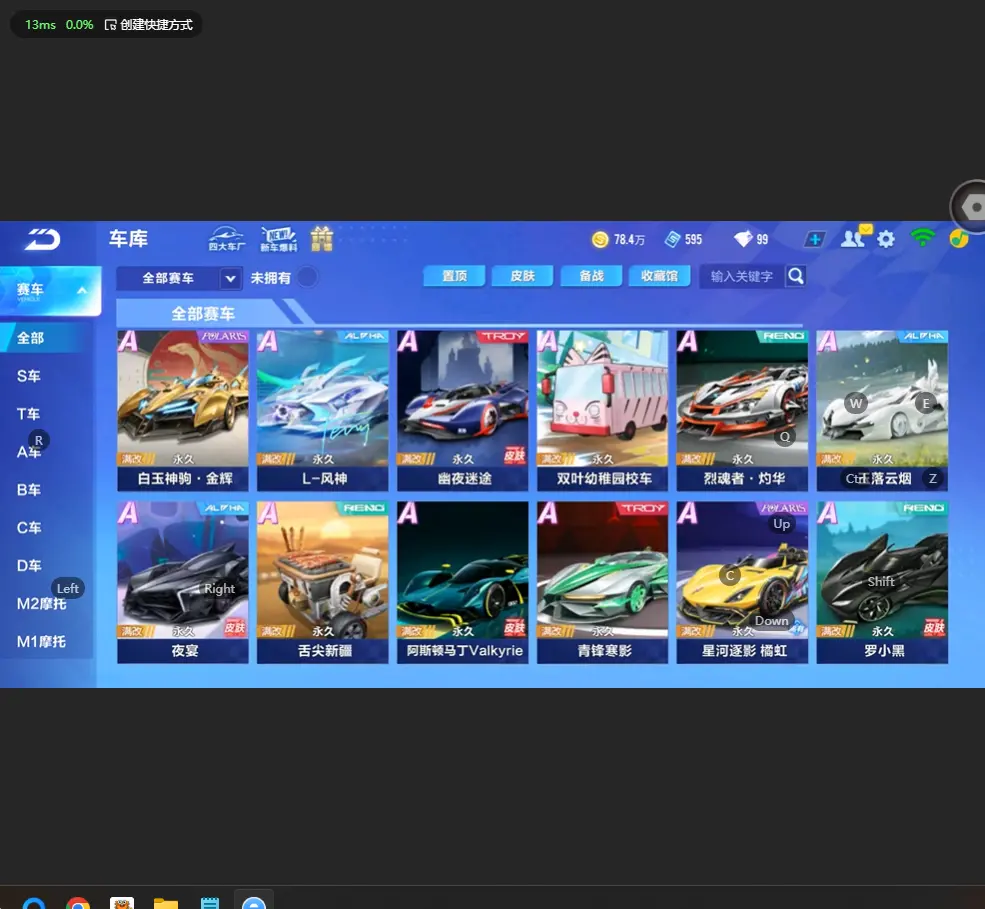Click the 皮肤 badge on 幽夜迷途 card
The height and width of the screenshot is (909, 985).
click(x=514, y=457)
